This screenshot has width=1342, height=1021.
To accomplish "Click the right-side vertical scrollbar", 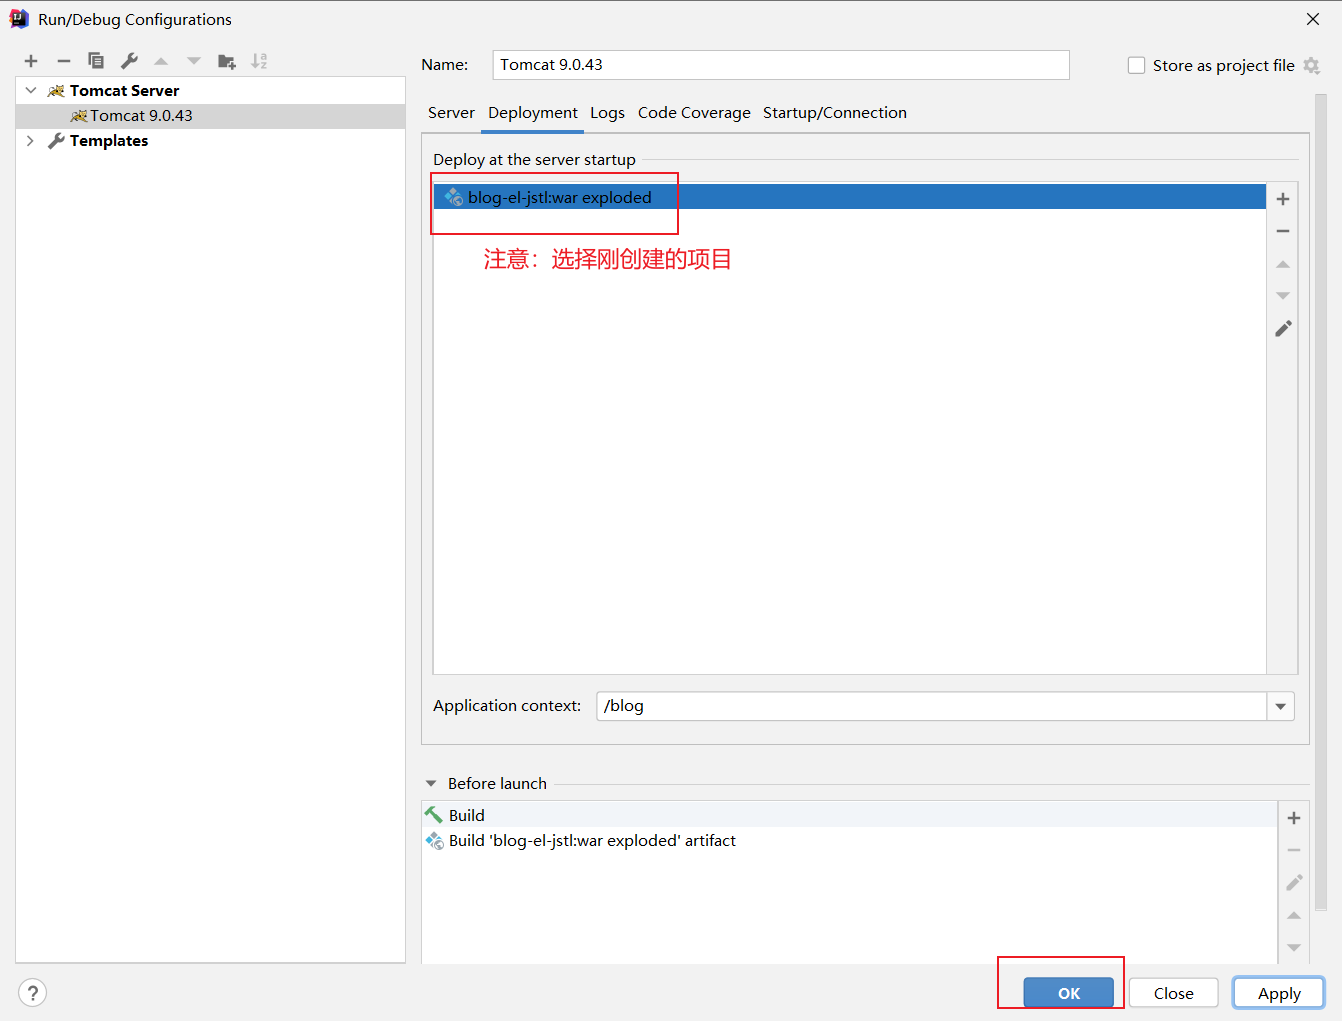I will 1321,500.
